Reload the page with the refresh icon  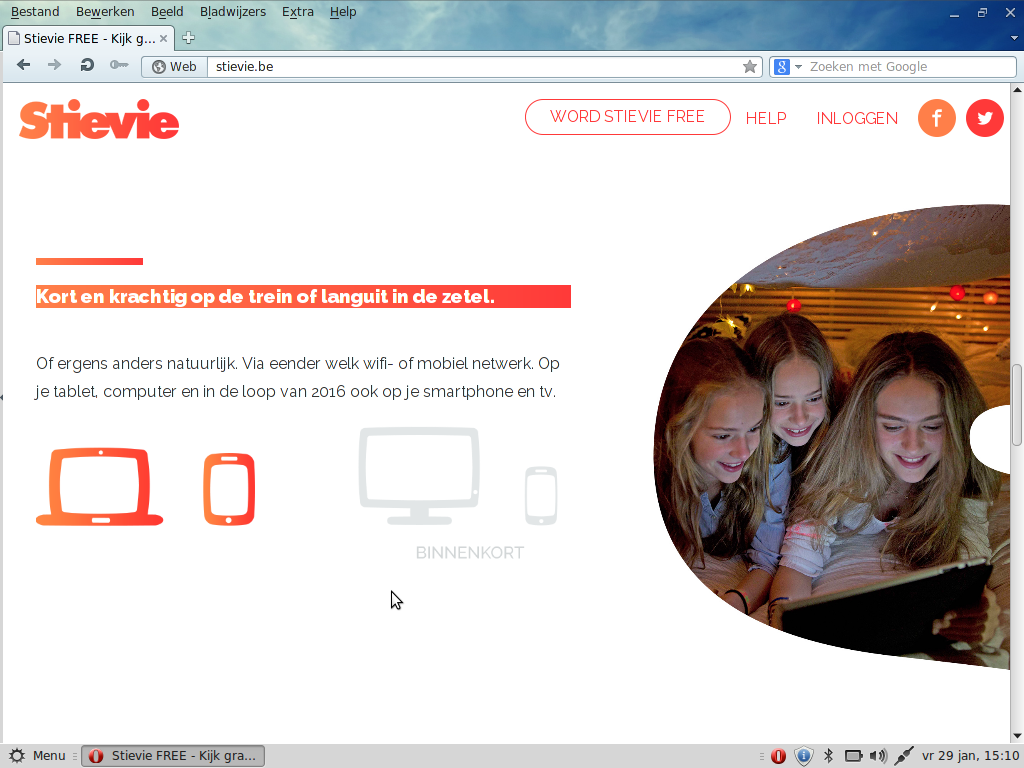87,66
